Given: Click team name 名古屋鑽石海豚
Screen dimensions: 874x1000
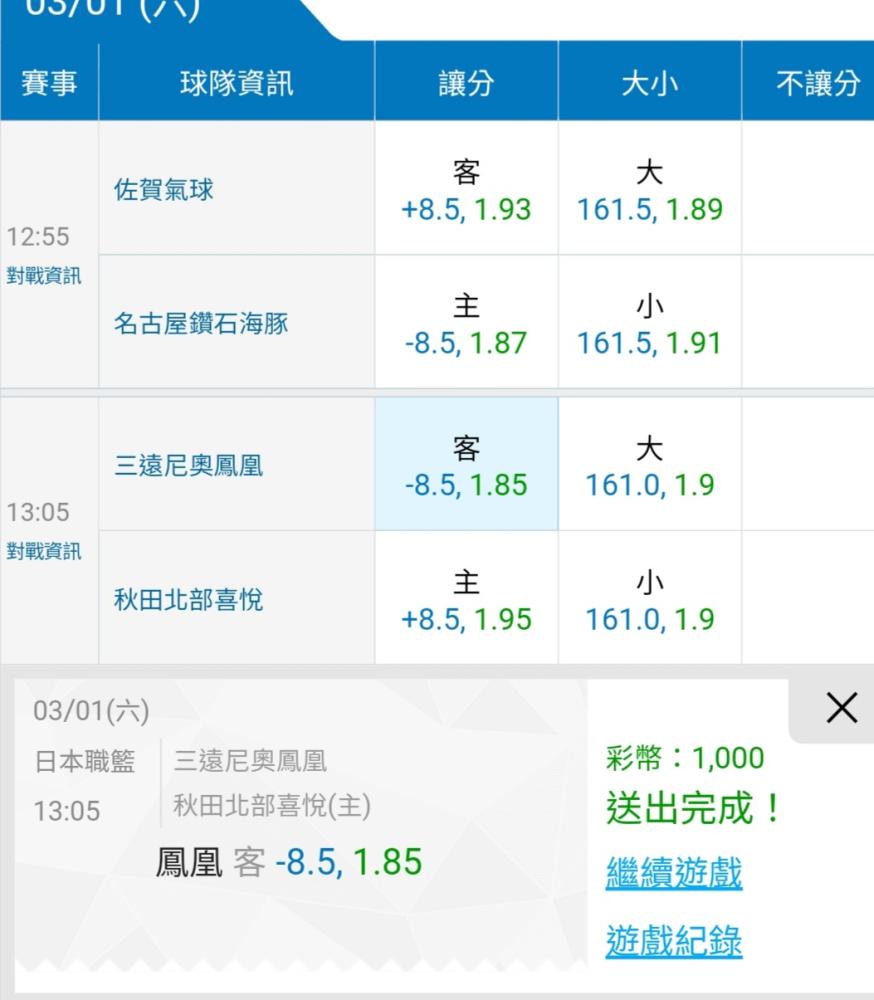Looking at the screenshot, I should click(x=200, y=324).
